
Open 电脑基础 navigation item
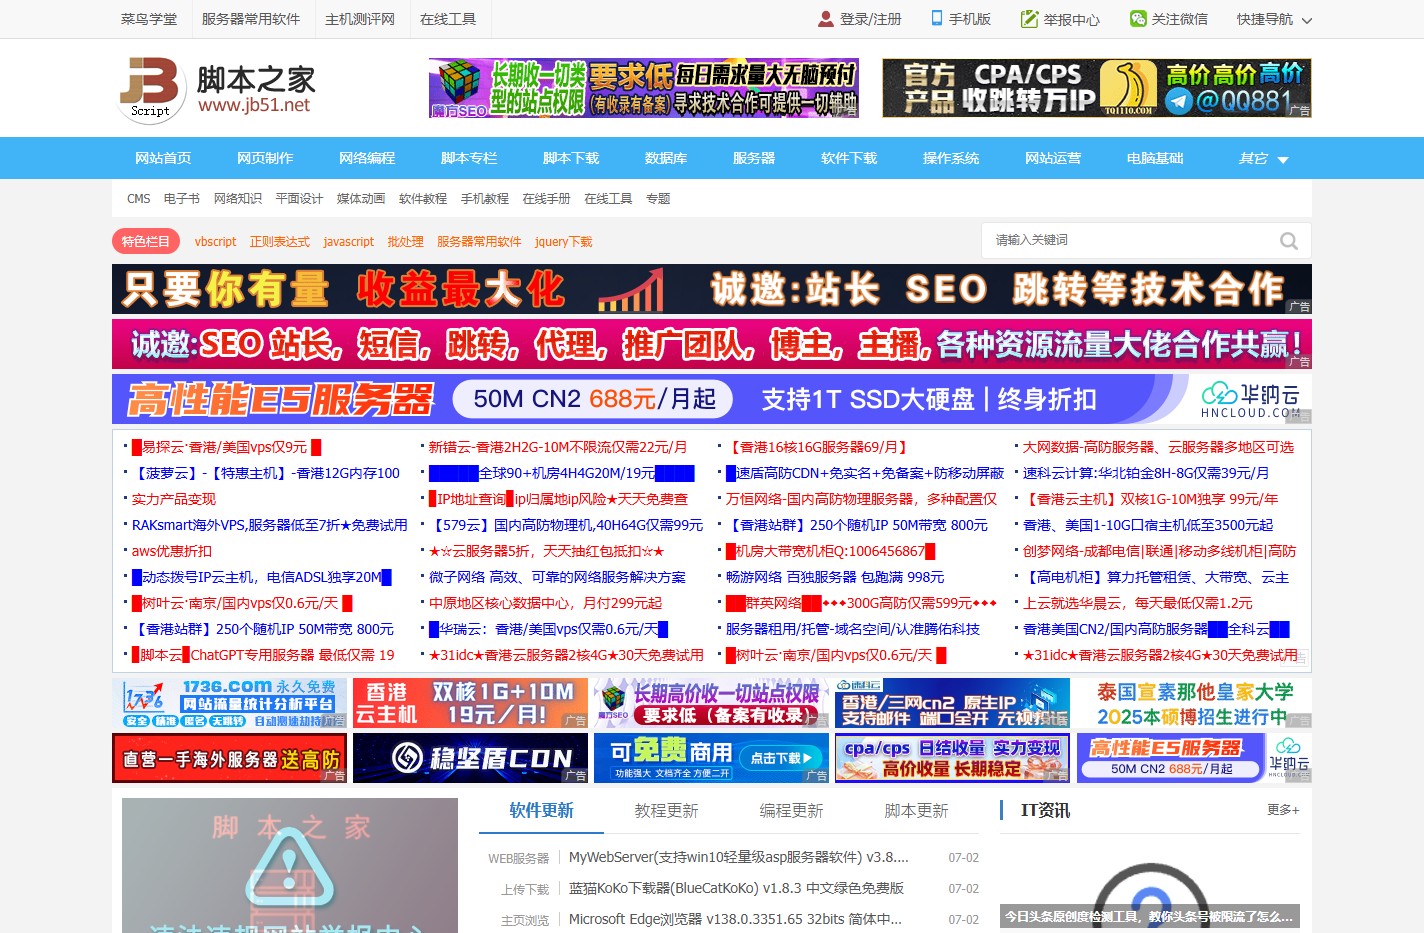[1155, 158]
